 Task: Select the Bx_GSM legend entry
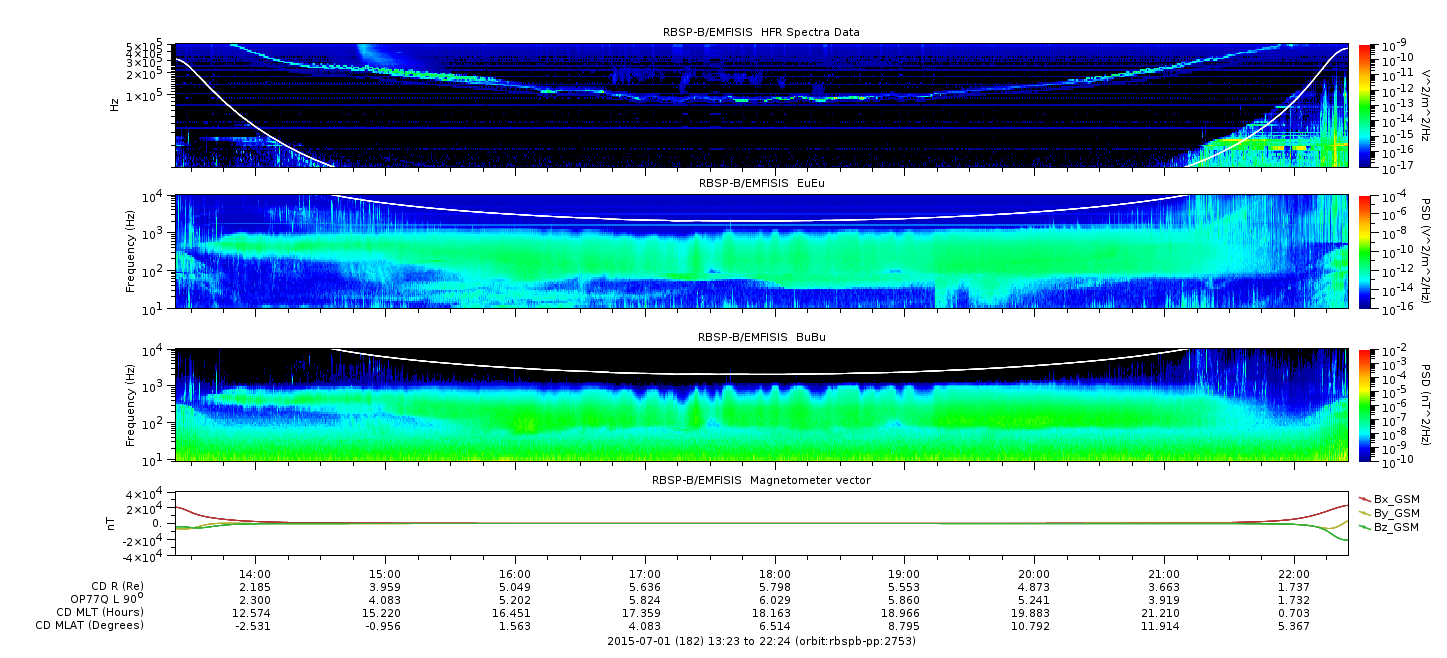(1395, 499)
